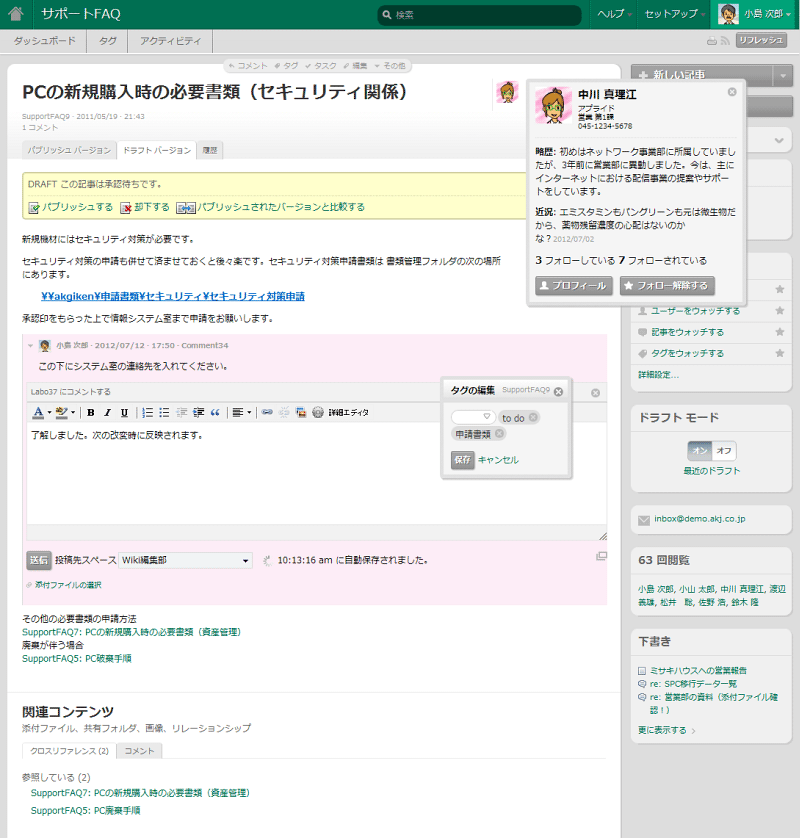
Task: Click the home icon in the header
Action: tap(16, 14)
